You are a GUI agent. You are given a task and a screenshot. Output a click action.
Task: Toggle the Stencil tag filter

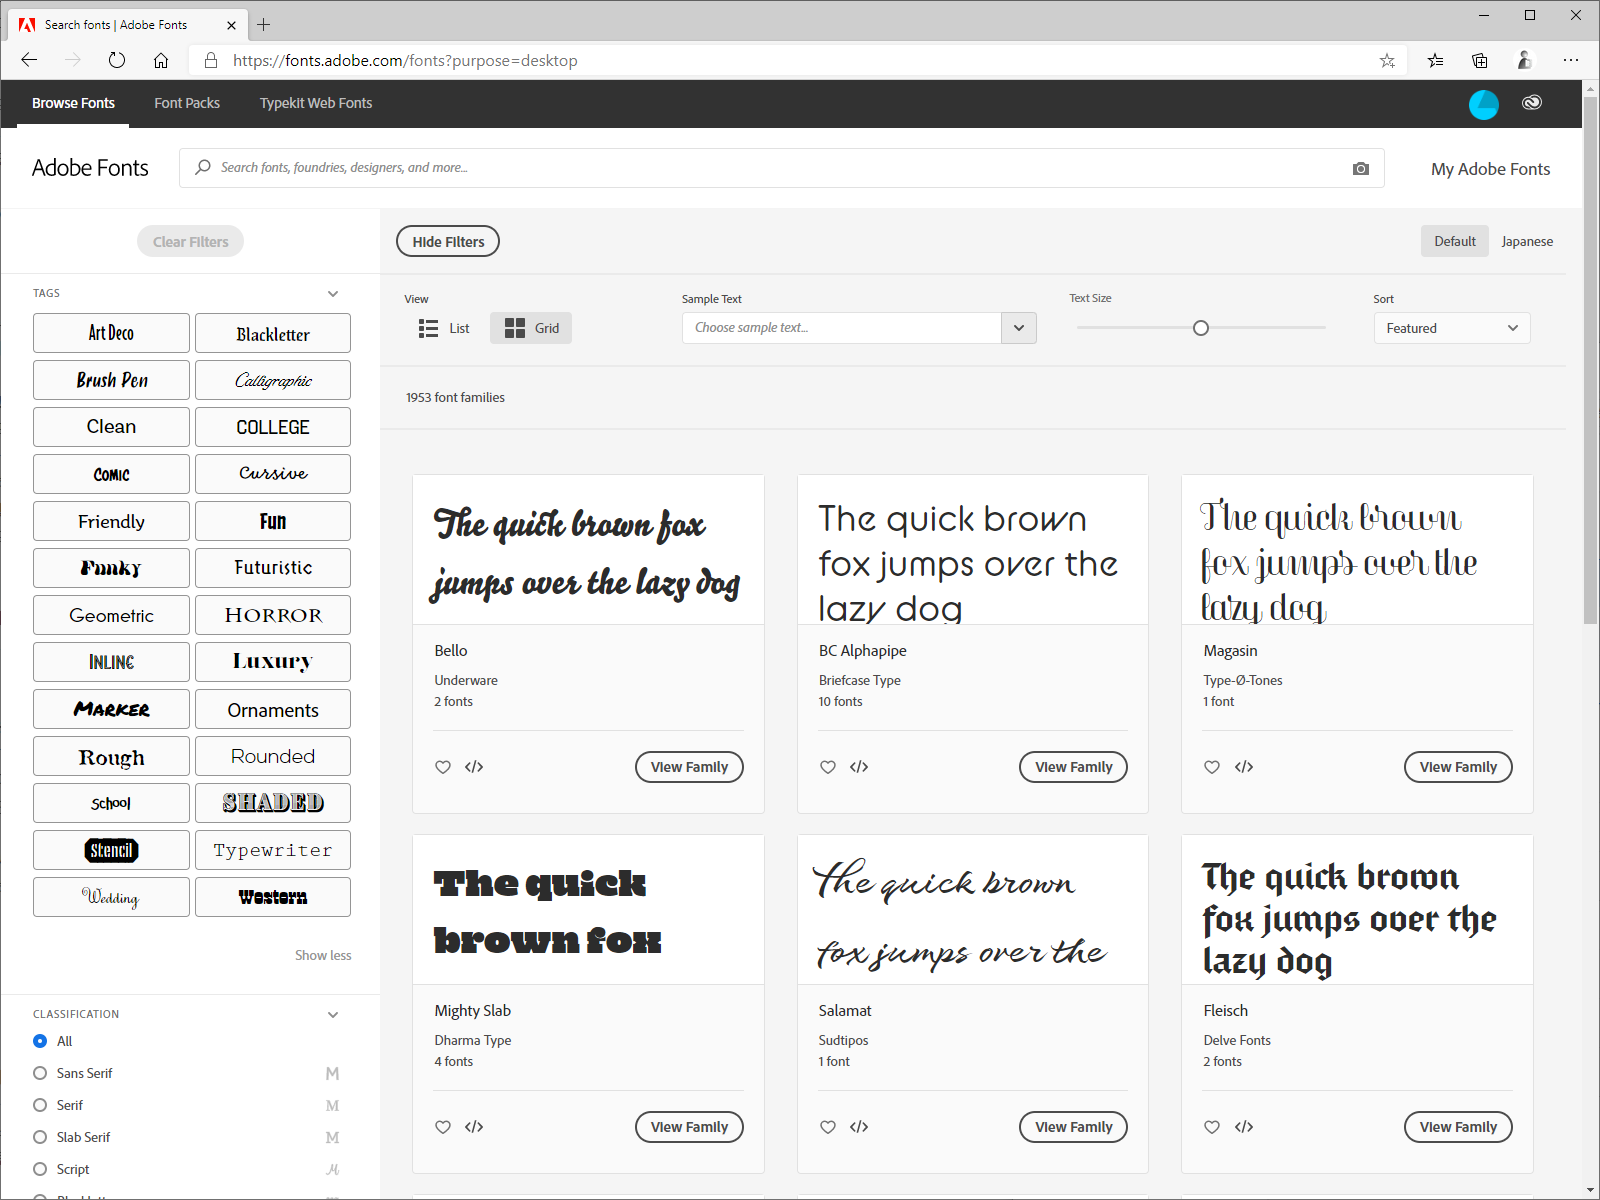(x=111, y=850)
